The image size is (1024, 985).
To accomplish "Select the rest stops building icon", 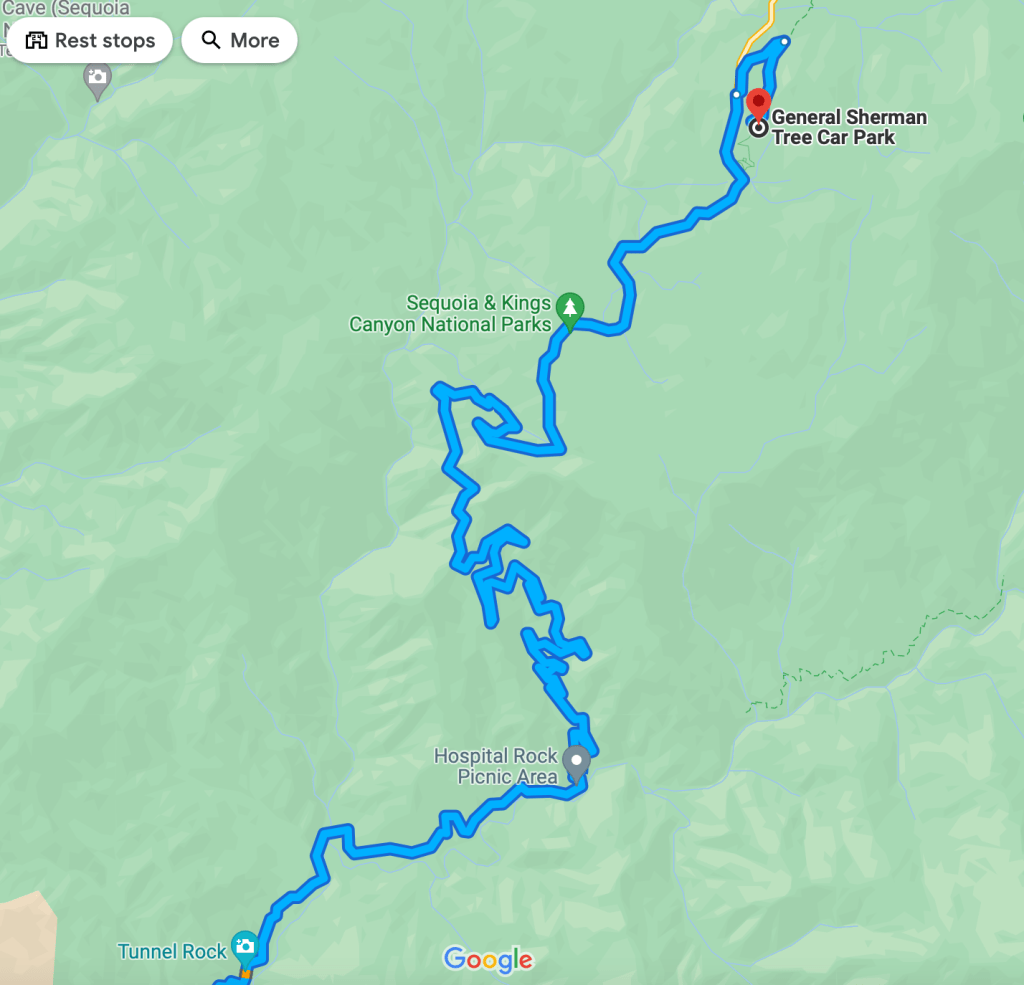I will pyautogui.click(x=37, y=40).
